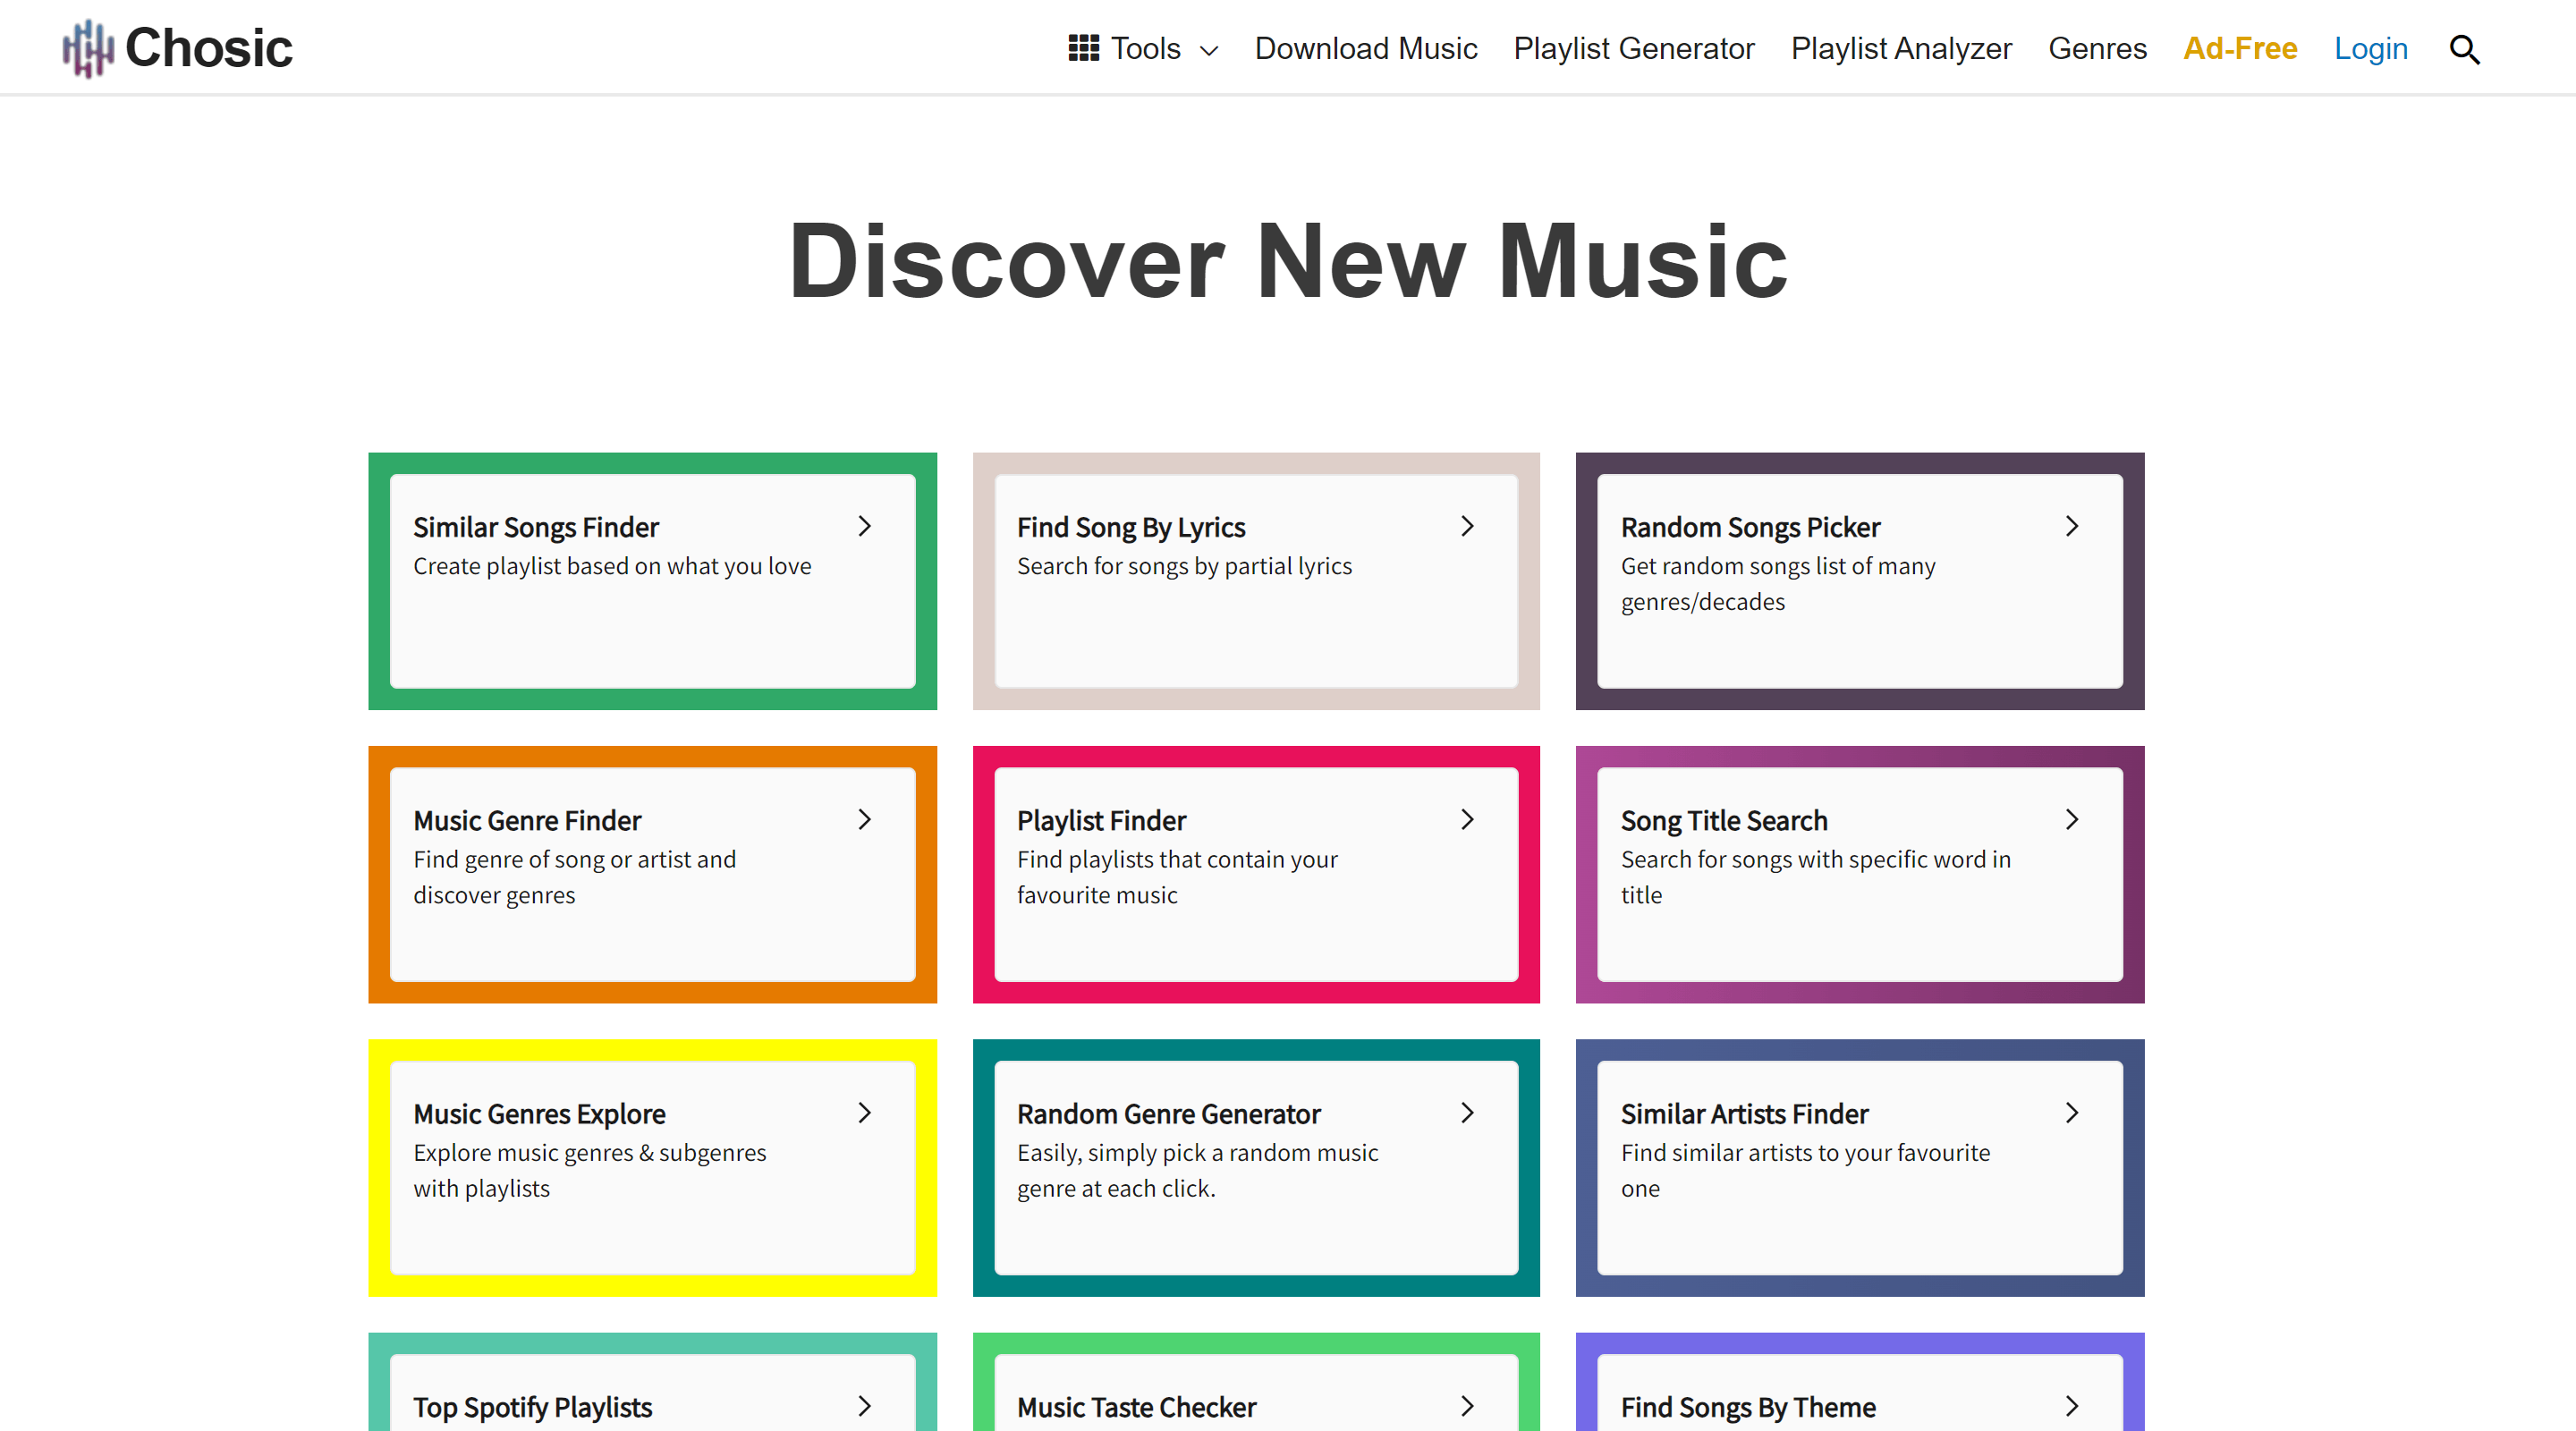
Task: Expand the Tools dropdown chevron
Action: 1209,50
